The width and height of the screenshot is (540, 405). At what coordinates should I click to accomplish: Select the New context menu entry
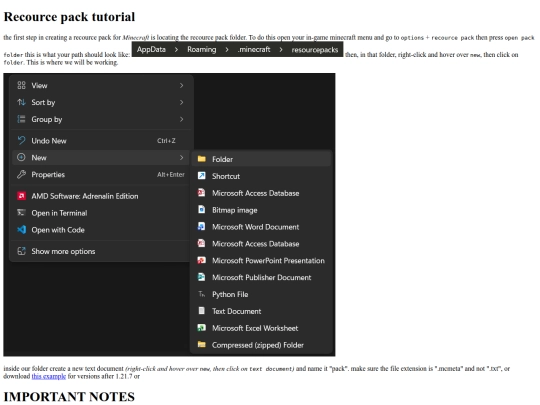click(x=101, y=157)
